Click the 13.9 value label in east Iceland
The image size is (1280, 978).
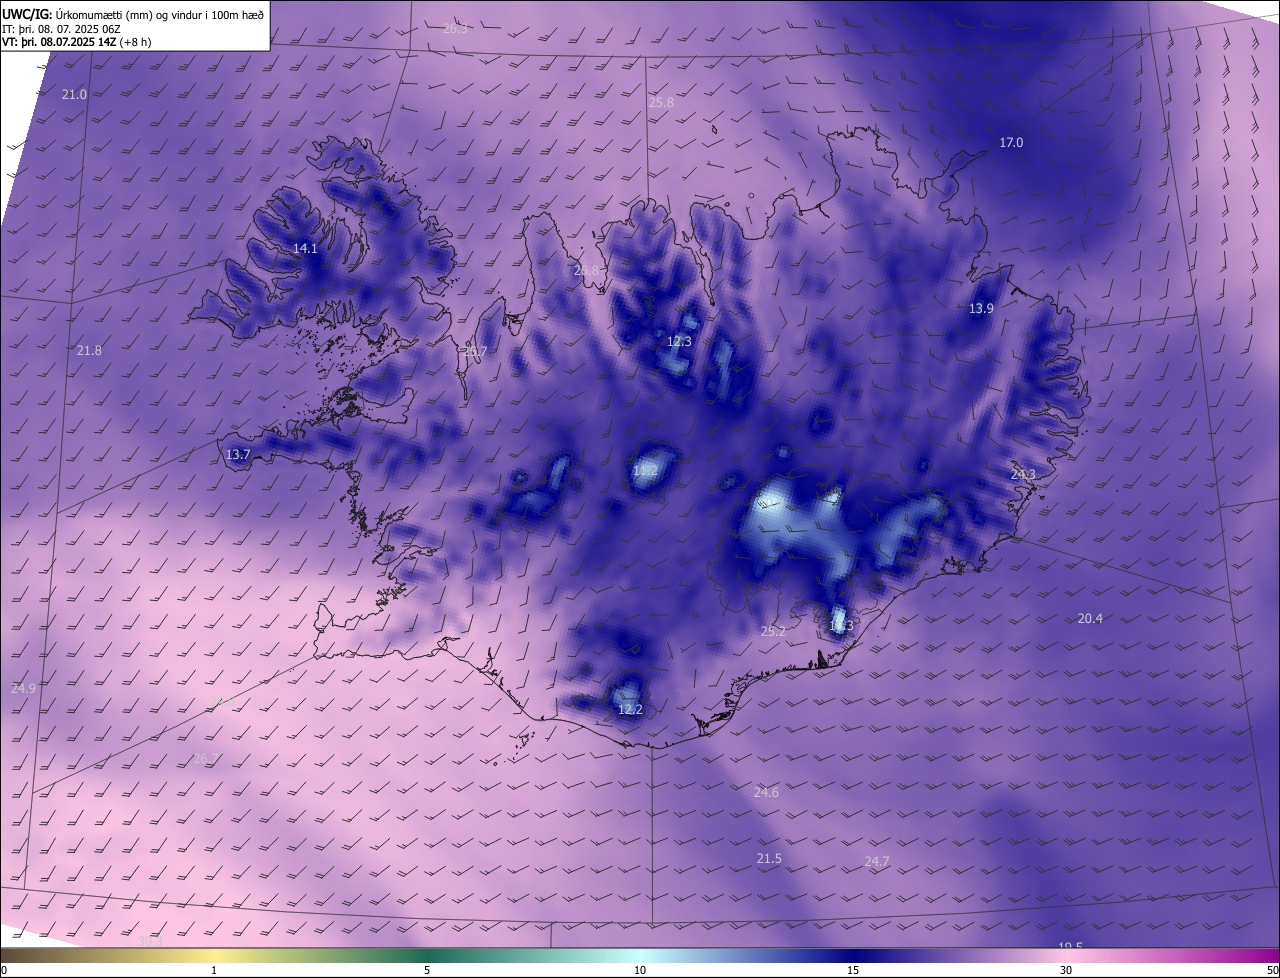[x=981, y=309]
